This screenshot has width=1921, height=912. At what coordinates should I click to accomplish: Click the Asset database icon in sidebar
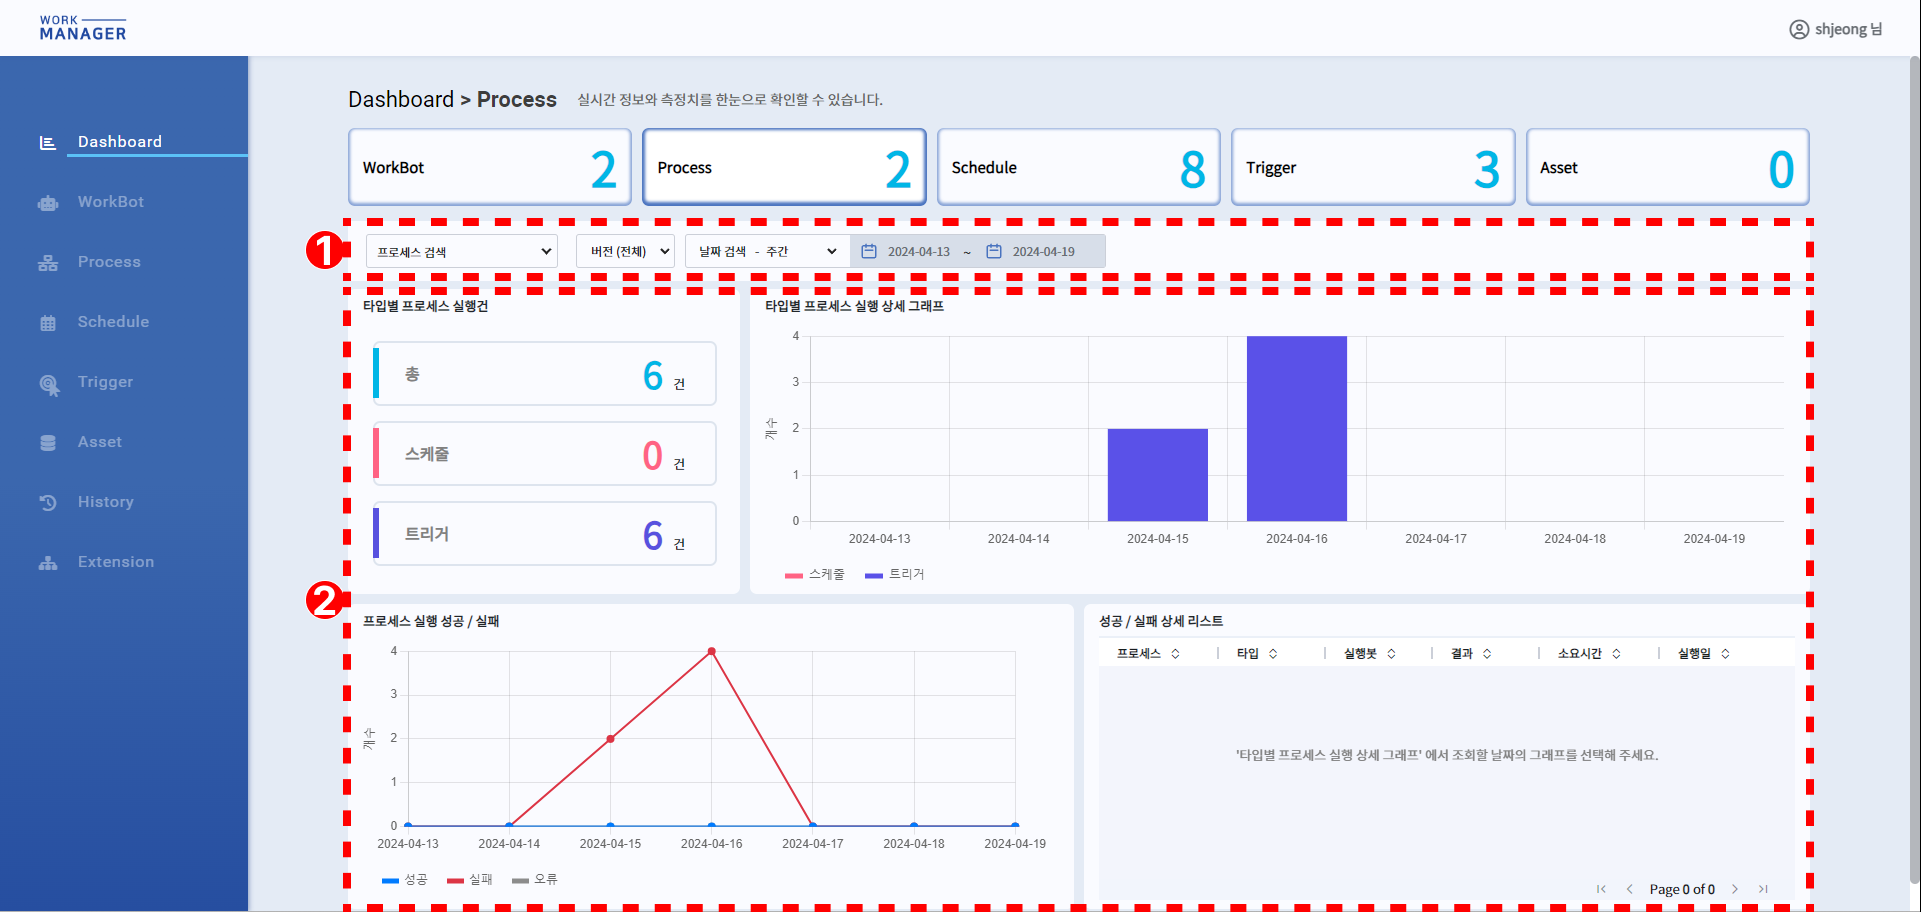(48, 443)
